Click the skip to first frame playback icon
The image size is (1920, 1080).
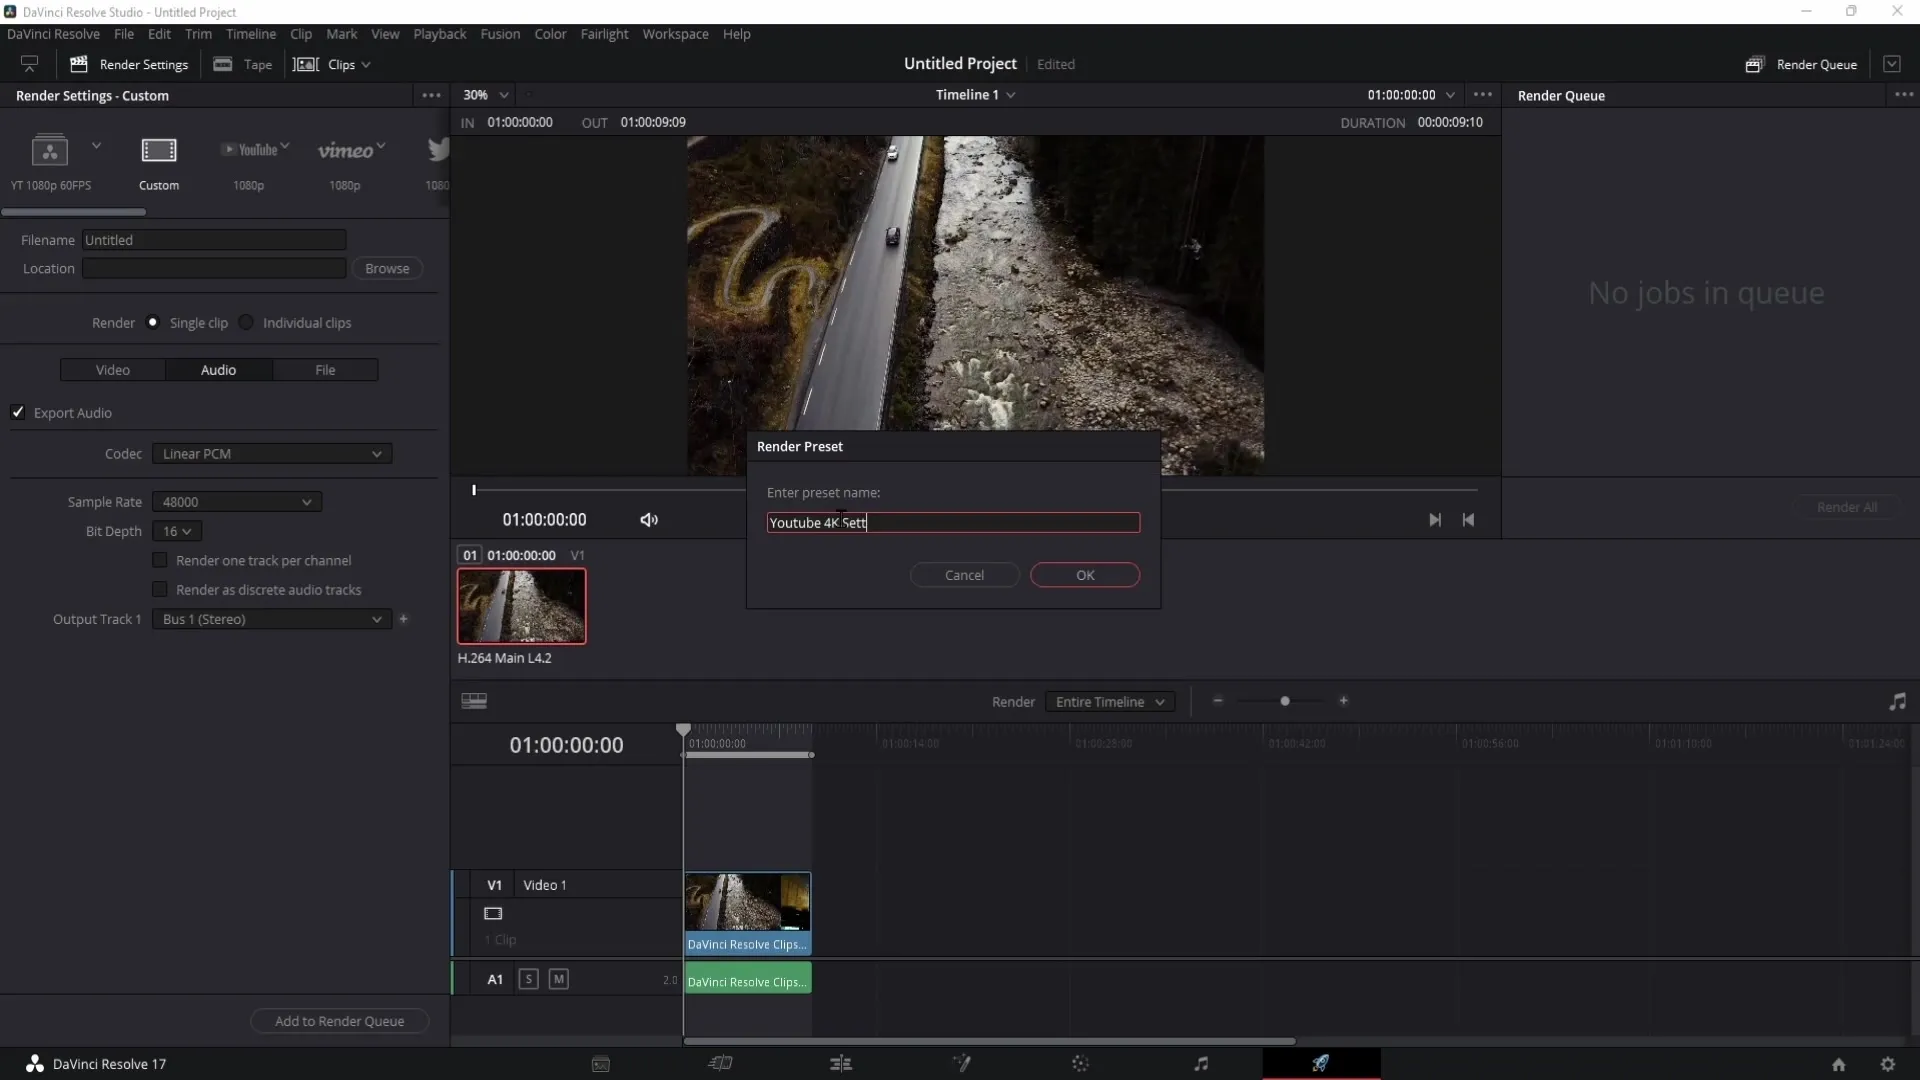(x=1468, y=520)
